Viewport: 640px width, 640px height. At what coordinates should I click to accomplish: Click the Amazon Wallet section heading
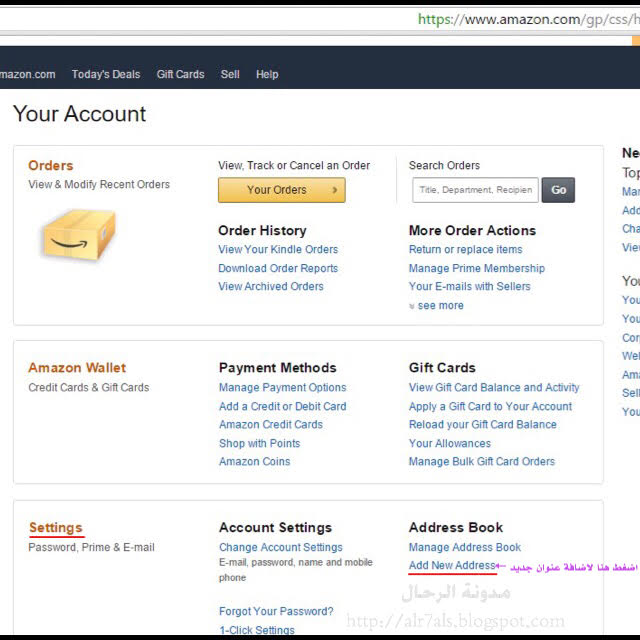pos(77,367)
